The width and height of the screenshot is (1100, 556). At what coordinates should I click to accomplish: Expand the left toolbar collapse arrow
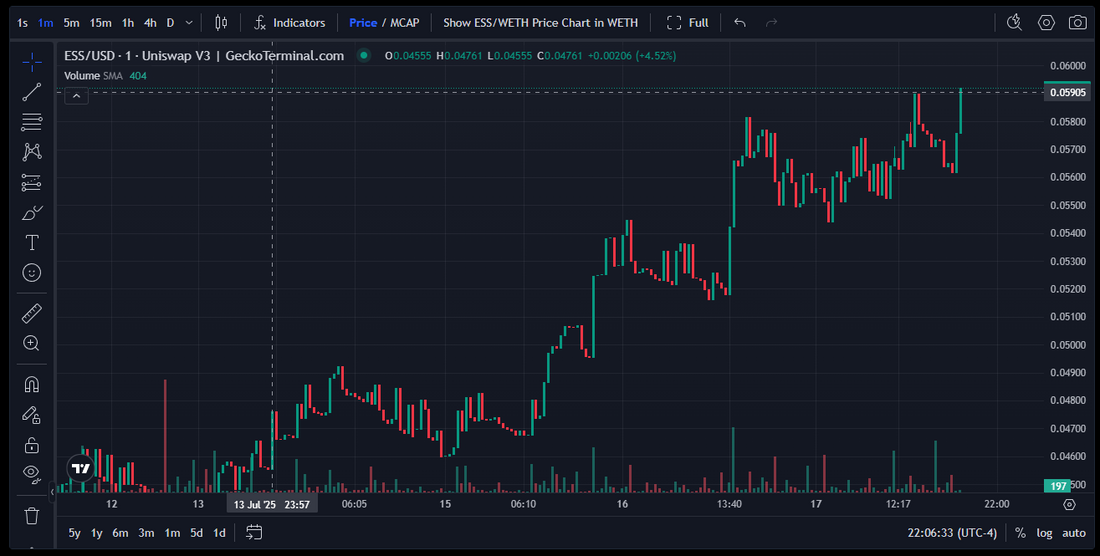pyautogui.click(x=52, y=493)
